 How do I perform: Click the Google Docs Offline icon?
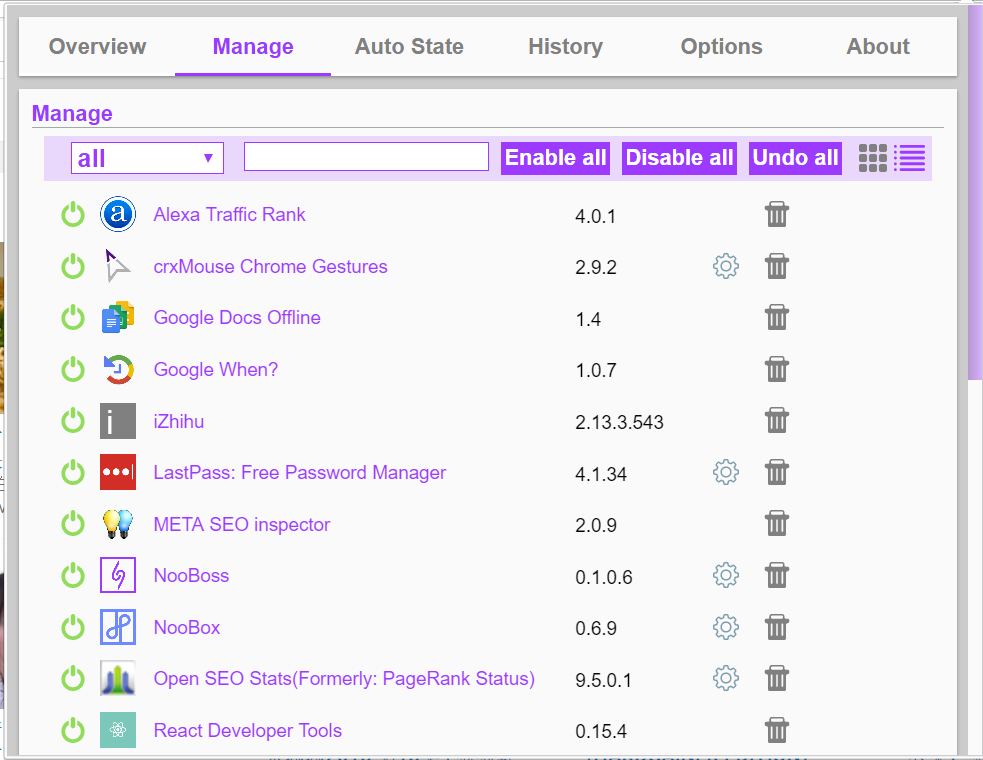click(x=118, y=317)
